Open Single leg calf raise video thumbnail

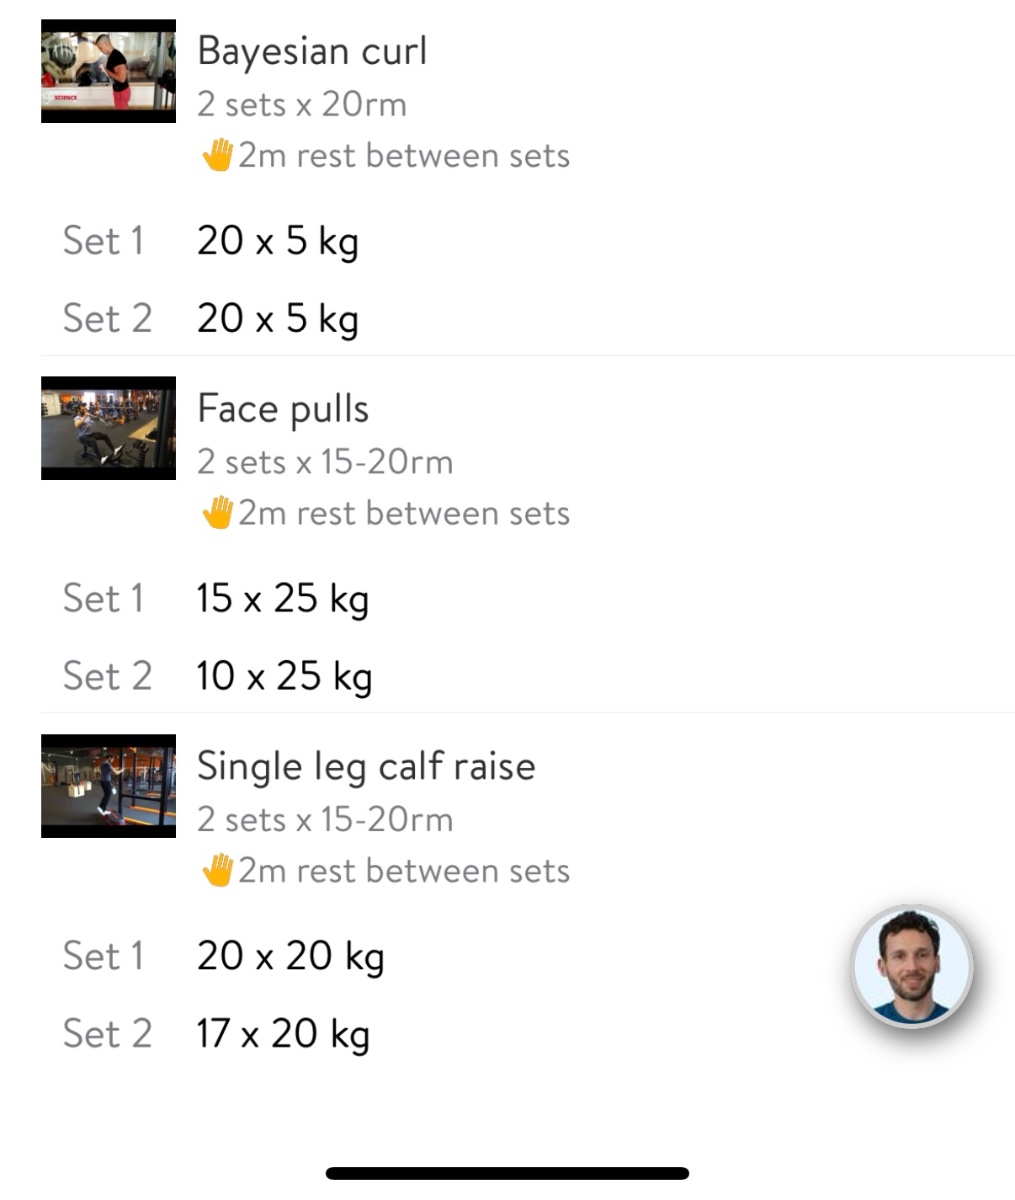click(108, 786)
